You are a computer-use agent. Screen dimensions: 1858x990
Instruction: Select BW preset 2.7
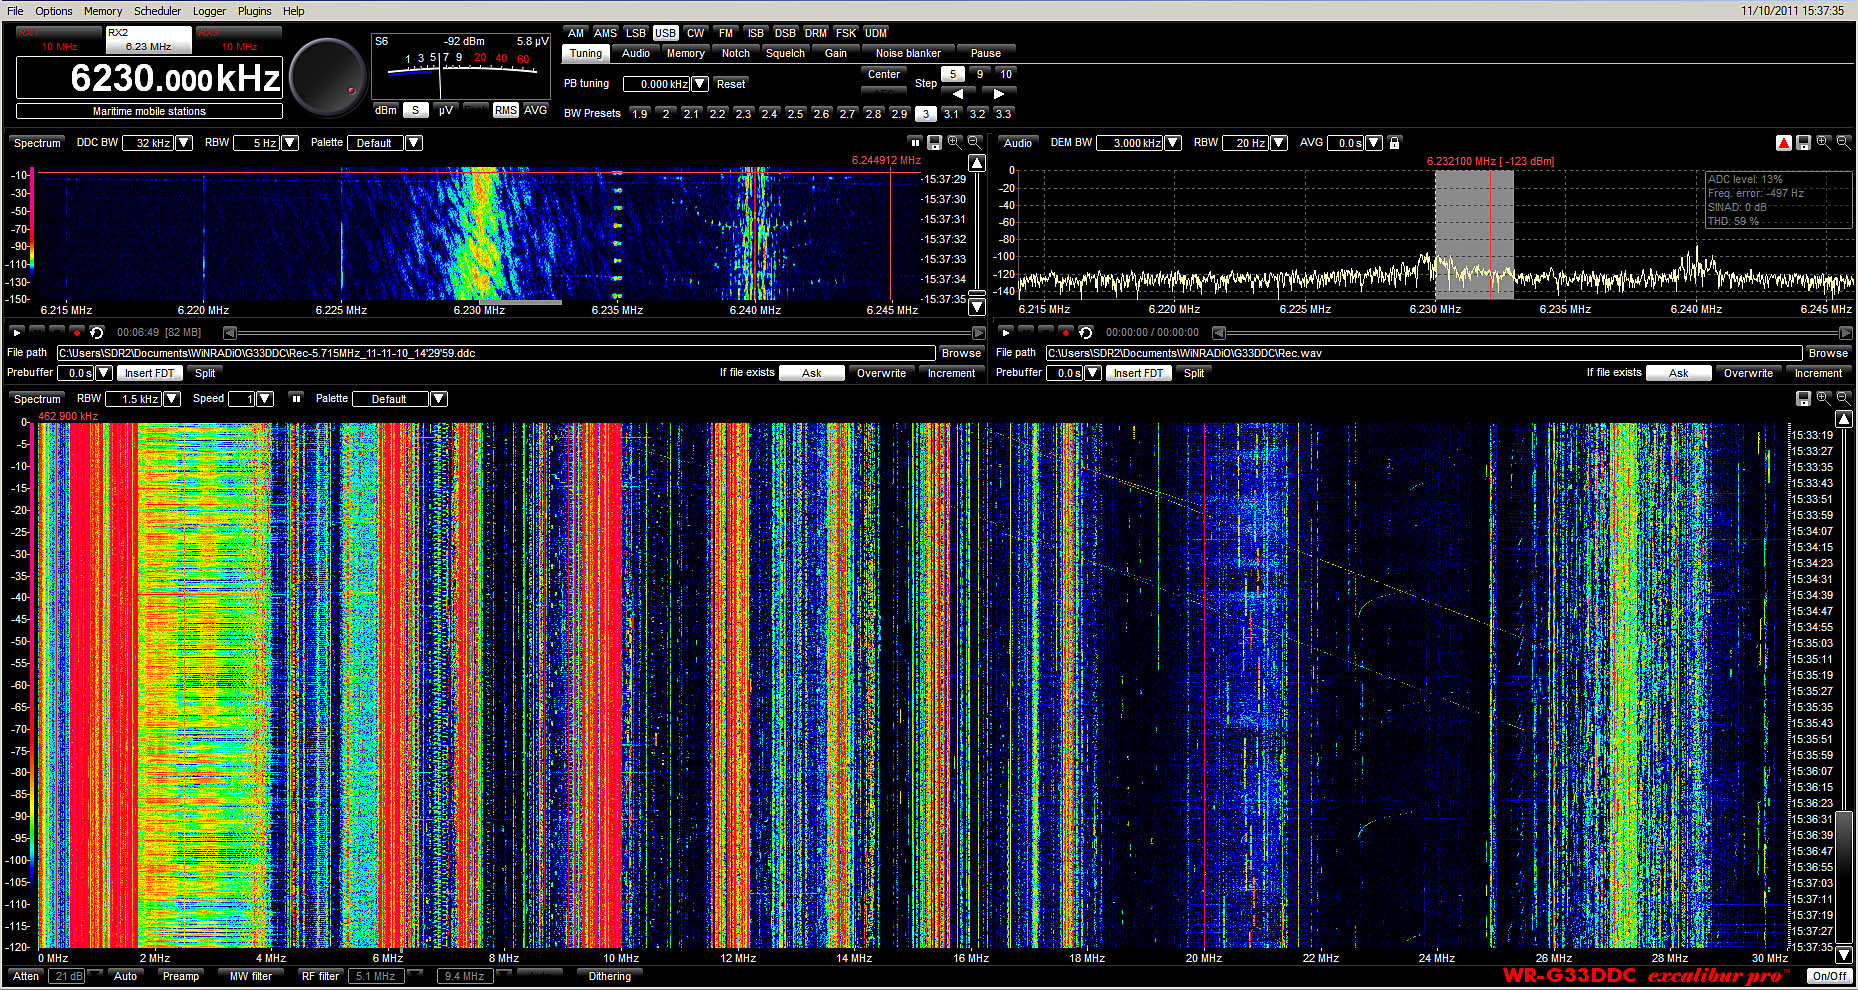coord(847,114)
